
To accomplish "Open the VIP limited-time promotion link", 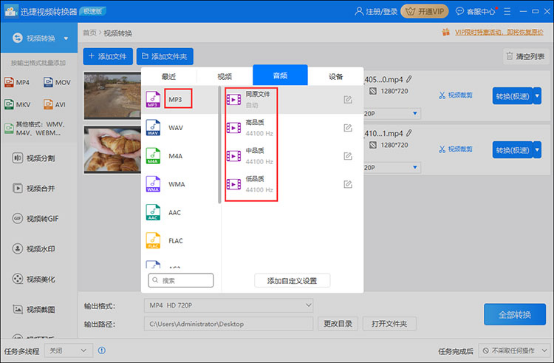I will 499,32.
